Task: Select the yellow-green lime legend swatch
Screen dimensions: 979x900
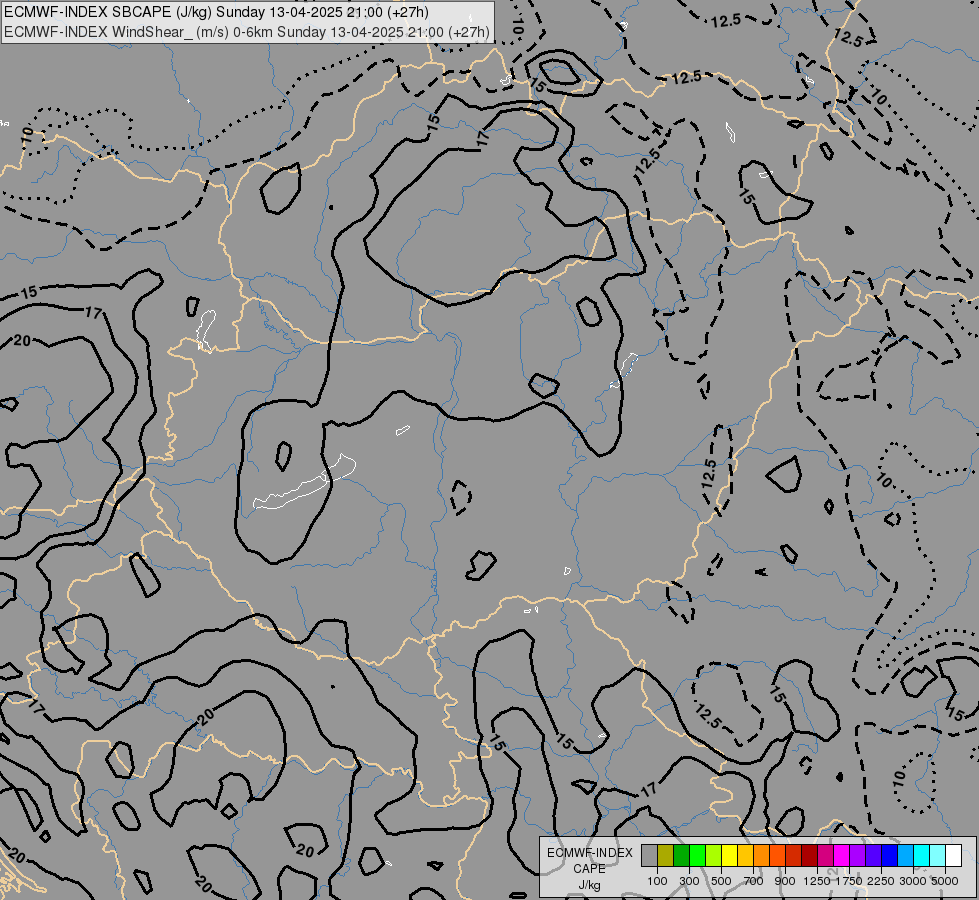Action: (714, 855)
